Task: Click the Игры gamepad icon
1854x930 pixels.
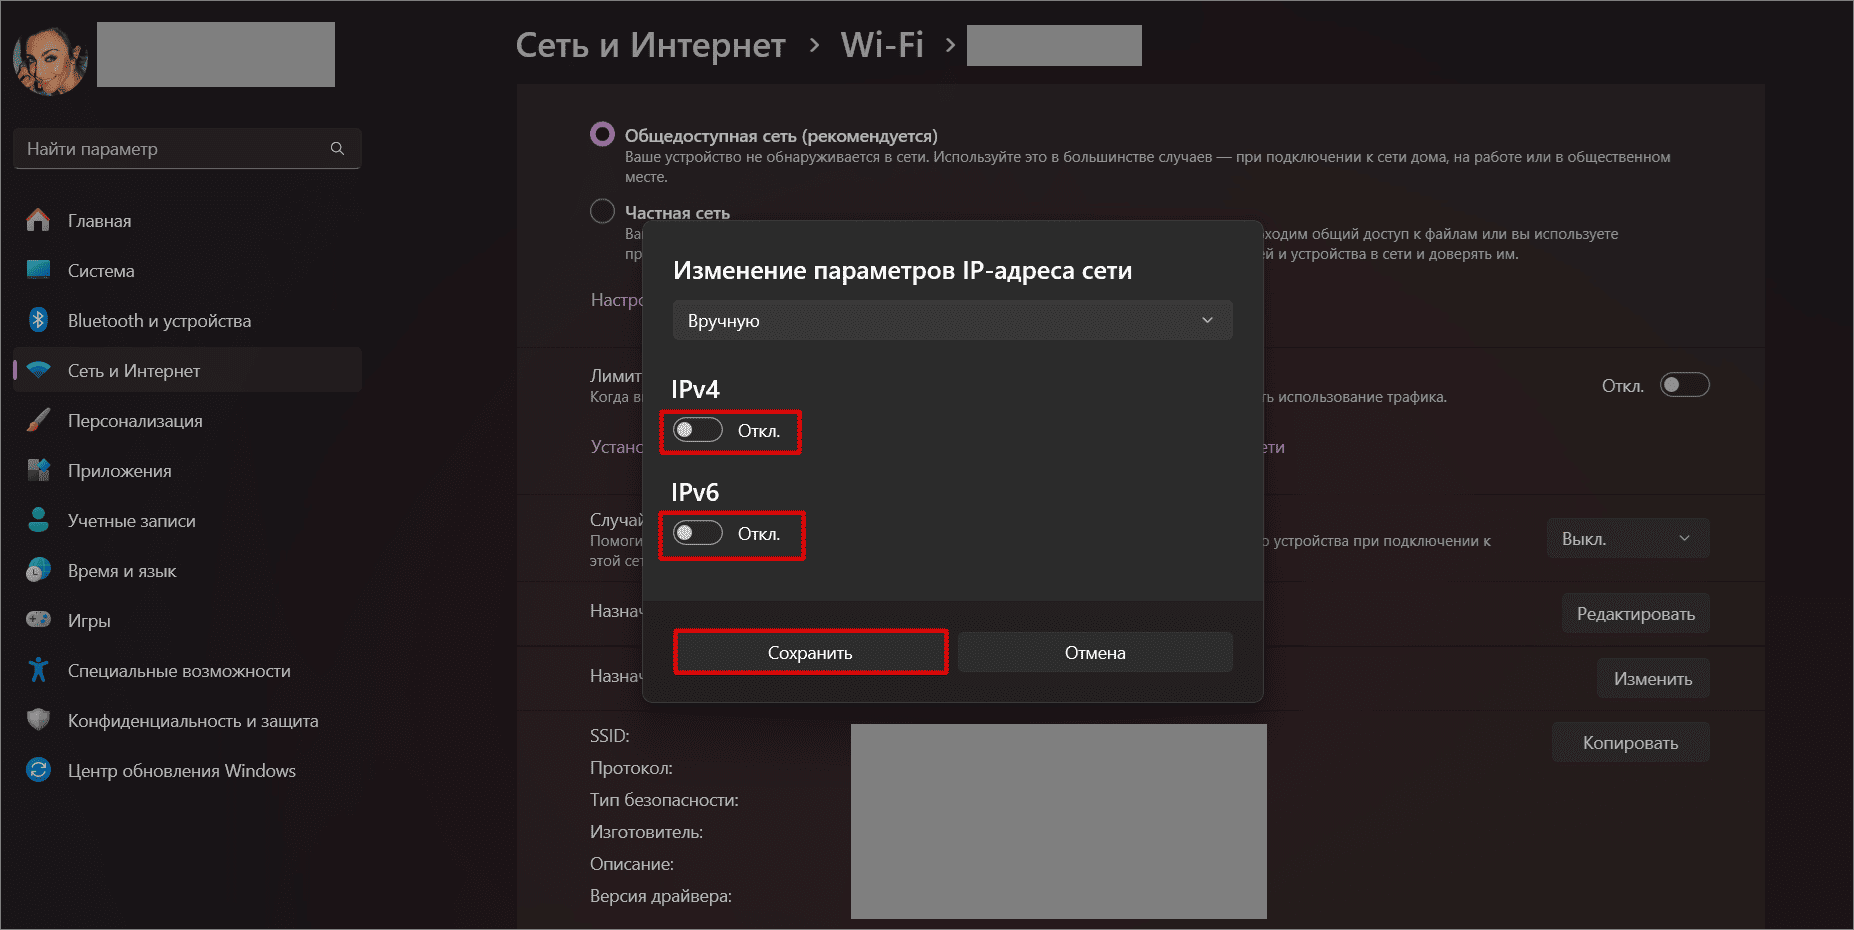Action: (38, 620)
